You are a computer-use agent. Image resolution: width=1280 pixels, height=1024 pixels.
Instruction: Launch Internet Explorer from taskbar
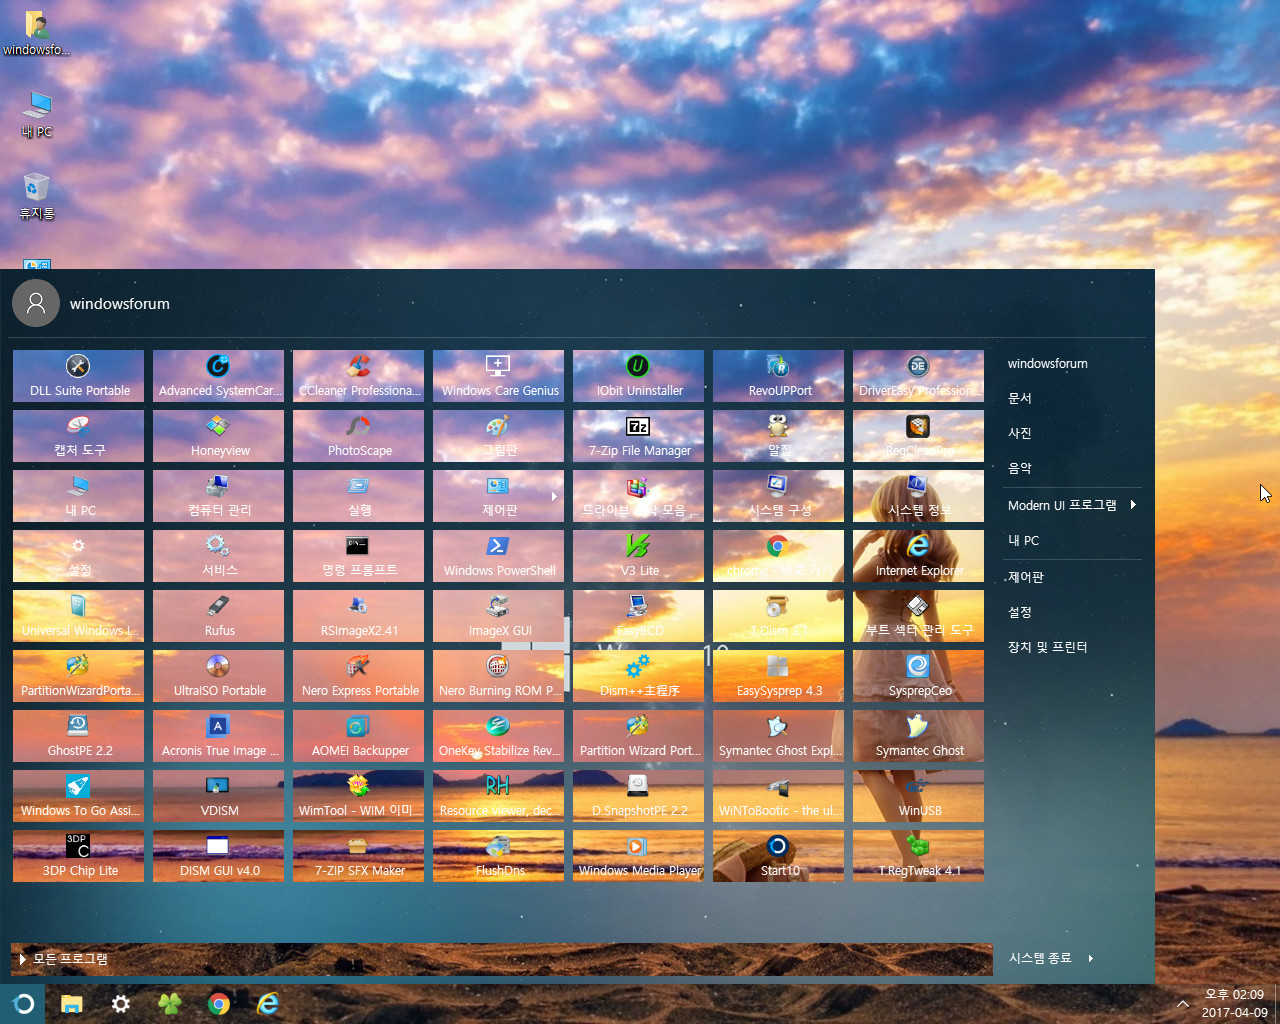click(x=267, y=1004)
